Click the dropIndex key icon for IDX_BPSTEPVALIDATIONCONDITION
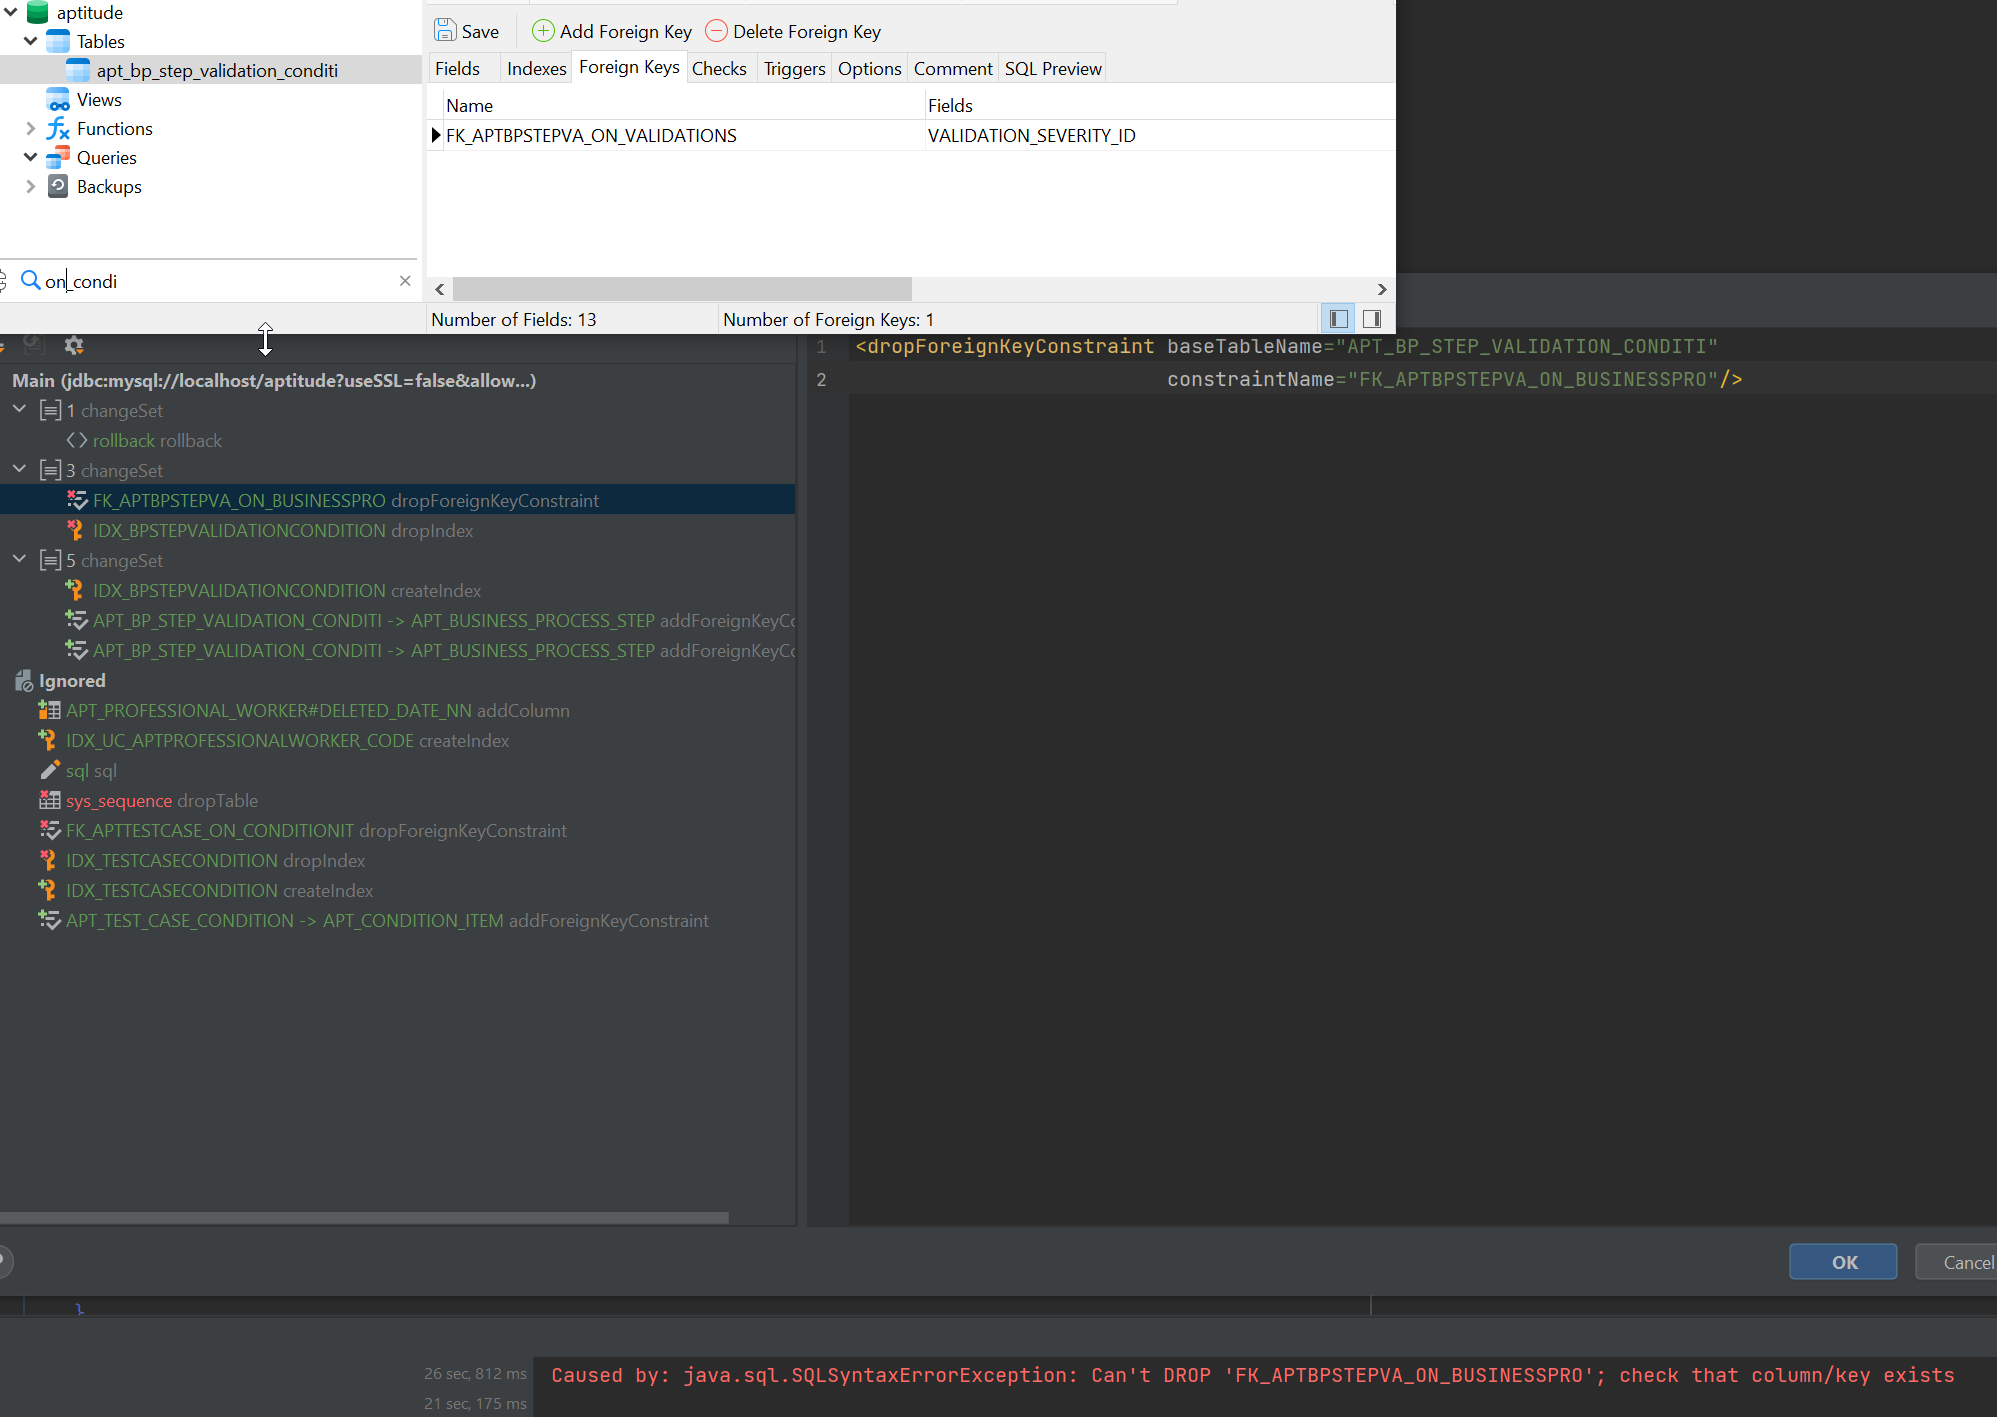 tap(75, 530)
